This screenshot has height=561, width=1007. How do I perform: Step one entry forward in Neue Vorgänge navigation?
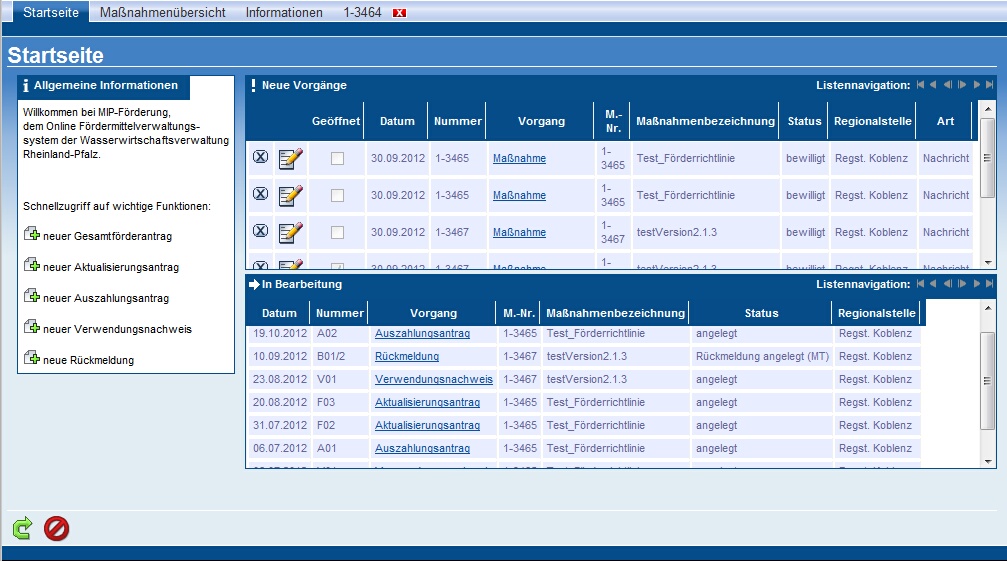[961, 85]
